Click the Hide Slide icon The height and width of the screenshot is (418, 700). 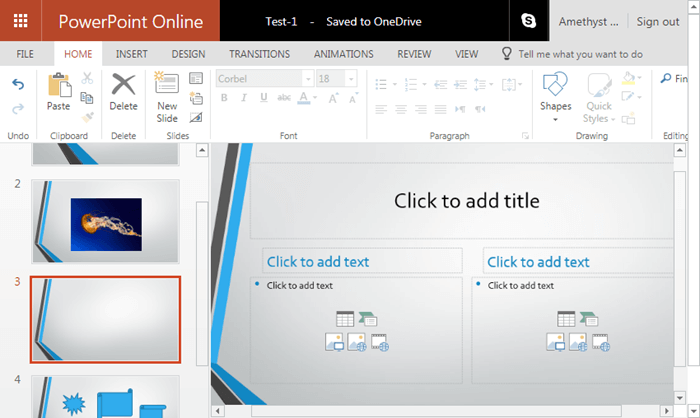[x=196, y=117]
